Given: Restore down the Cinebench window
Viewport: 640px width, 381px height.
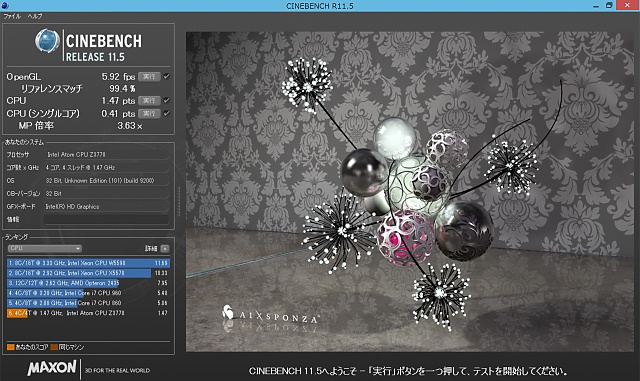Looking at the screenshot, I should pos(609,5).
